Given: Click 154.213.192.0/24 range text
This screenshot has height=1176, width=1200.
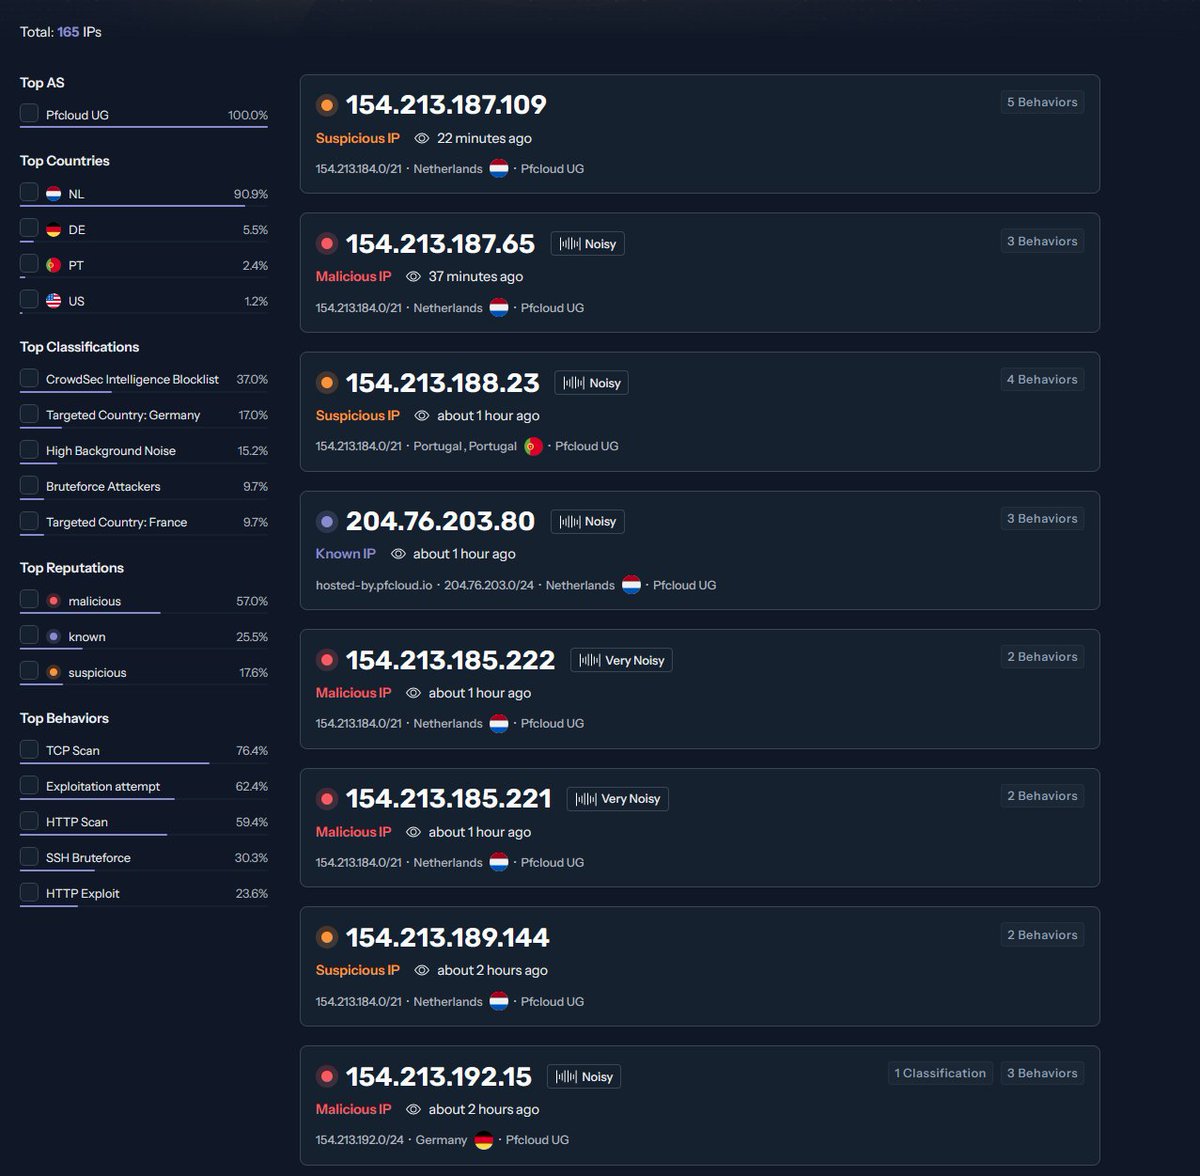Looking at the screenshot, I should 360,1140.
